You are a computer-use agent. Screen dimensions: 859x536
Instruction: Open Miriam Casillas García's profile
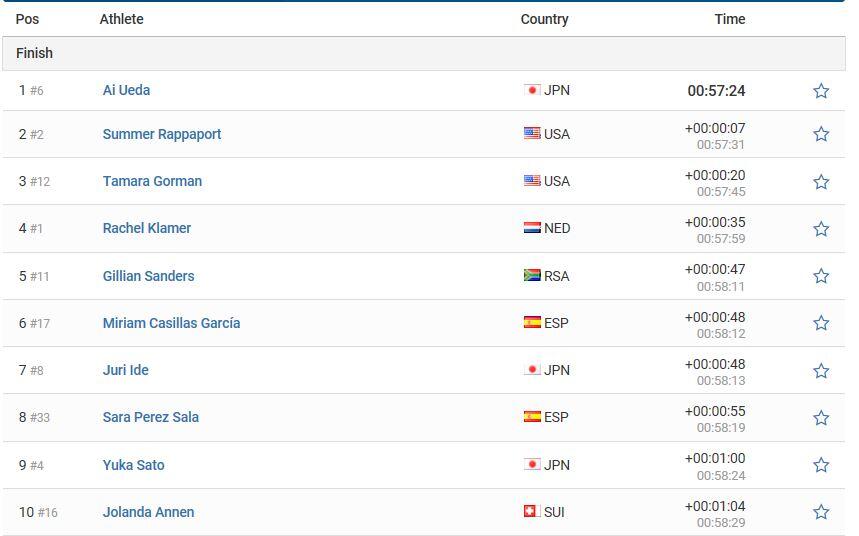[x=171, y=323]
